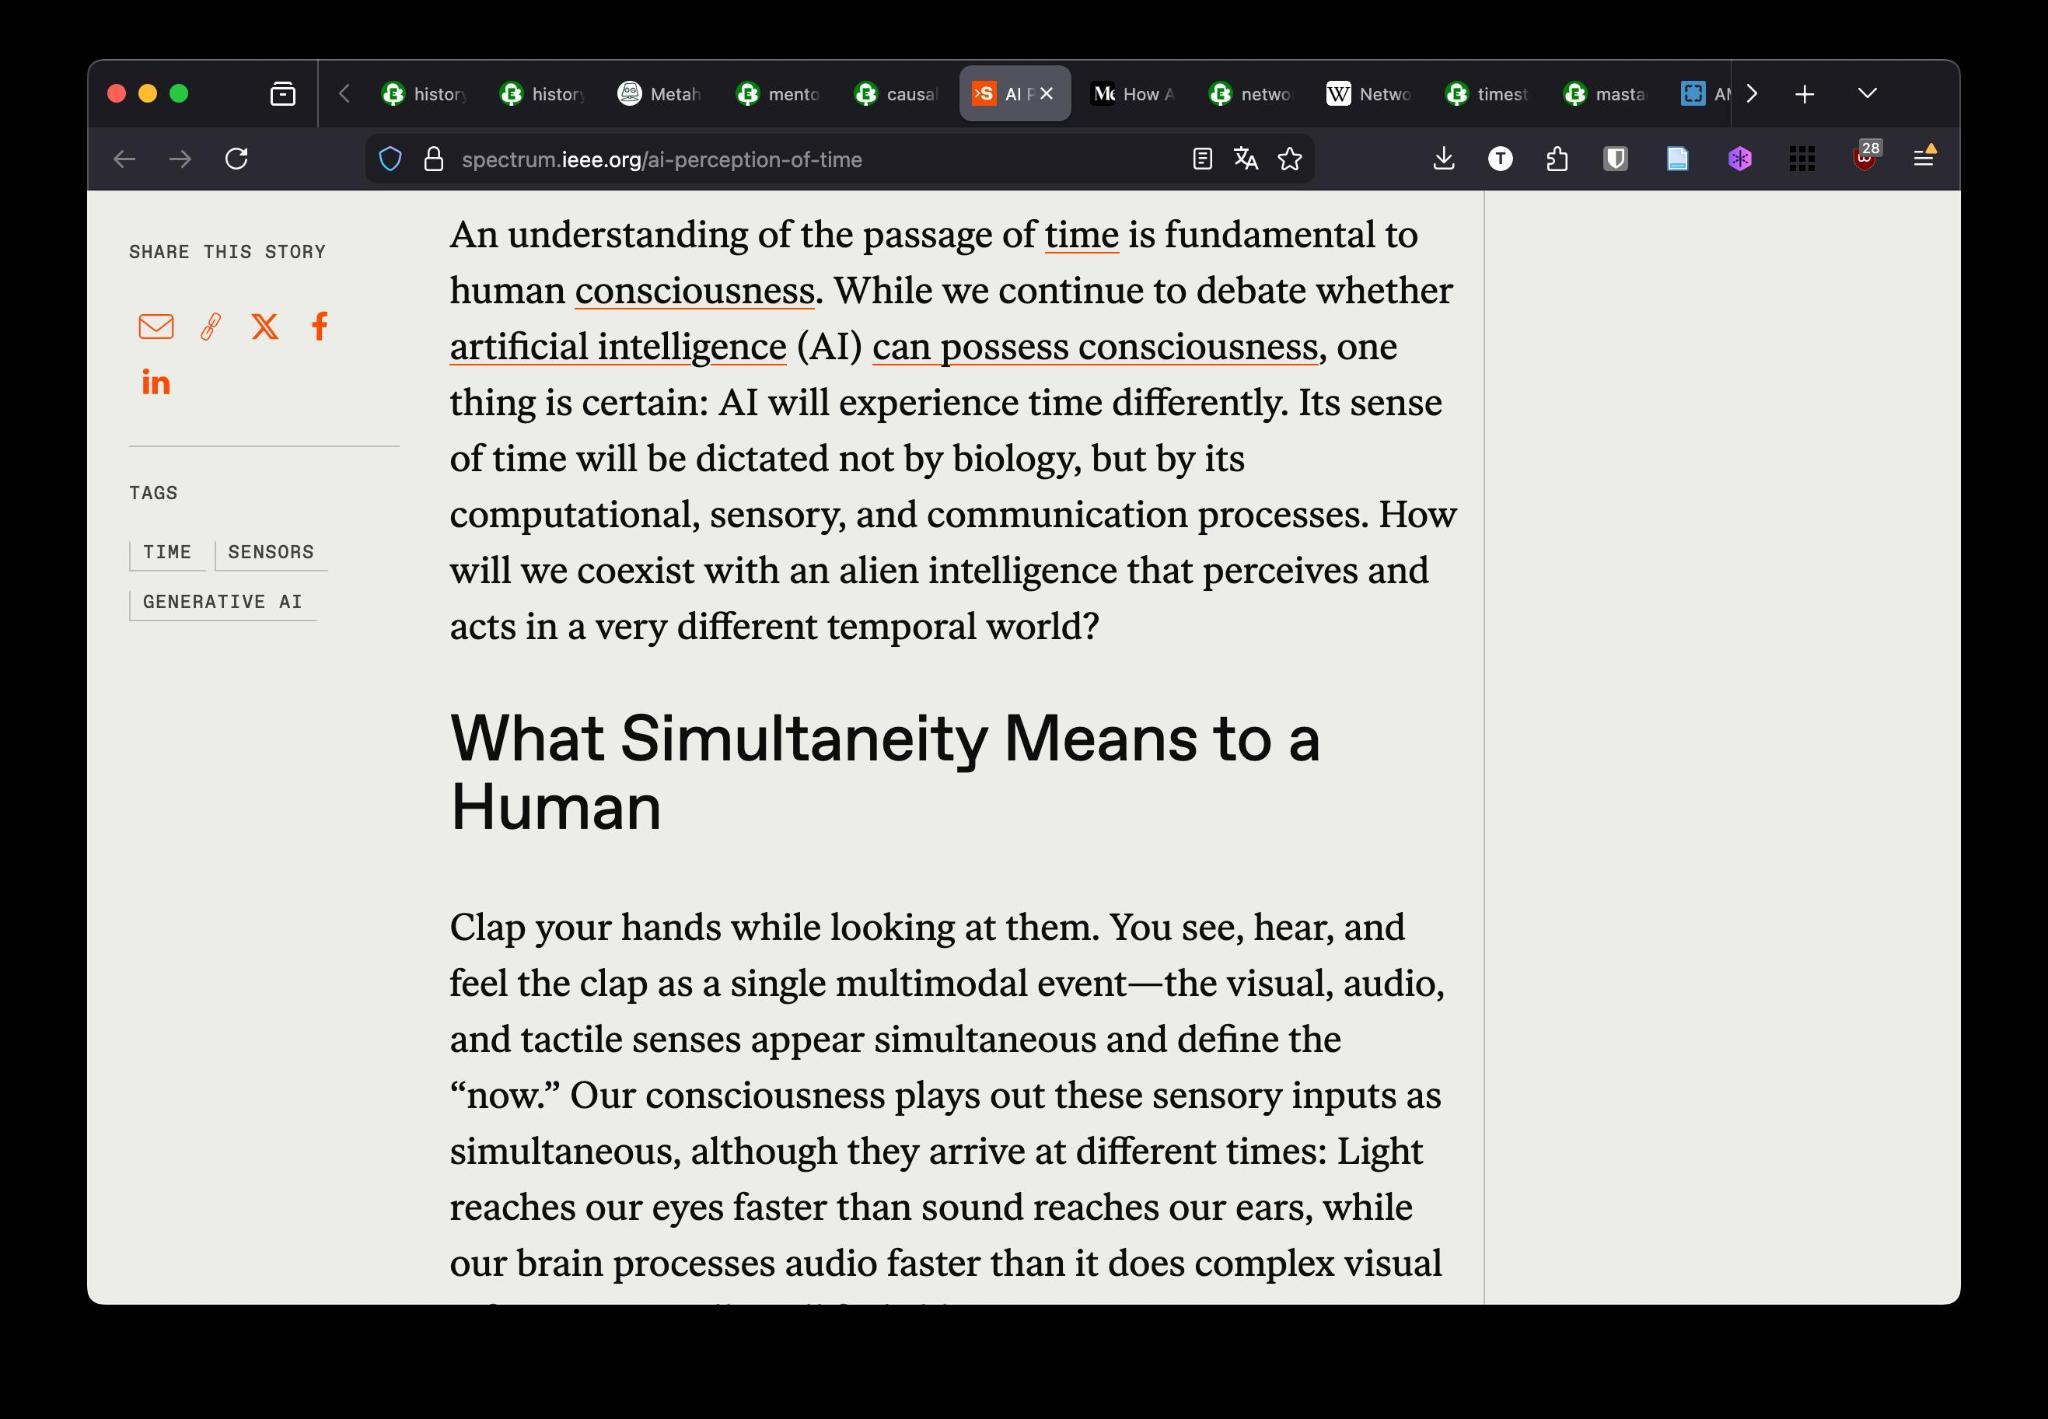
Task: Share story on Facebook
Action: tap(319, 326)
